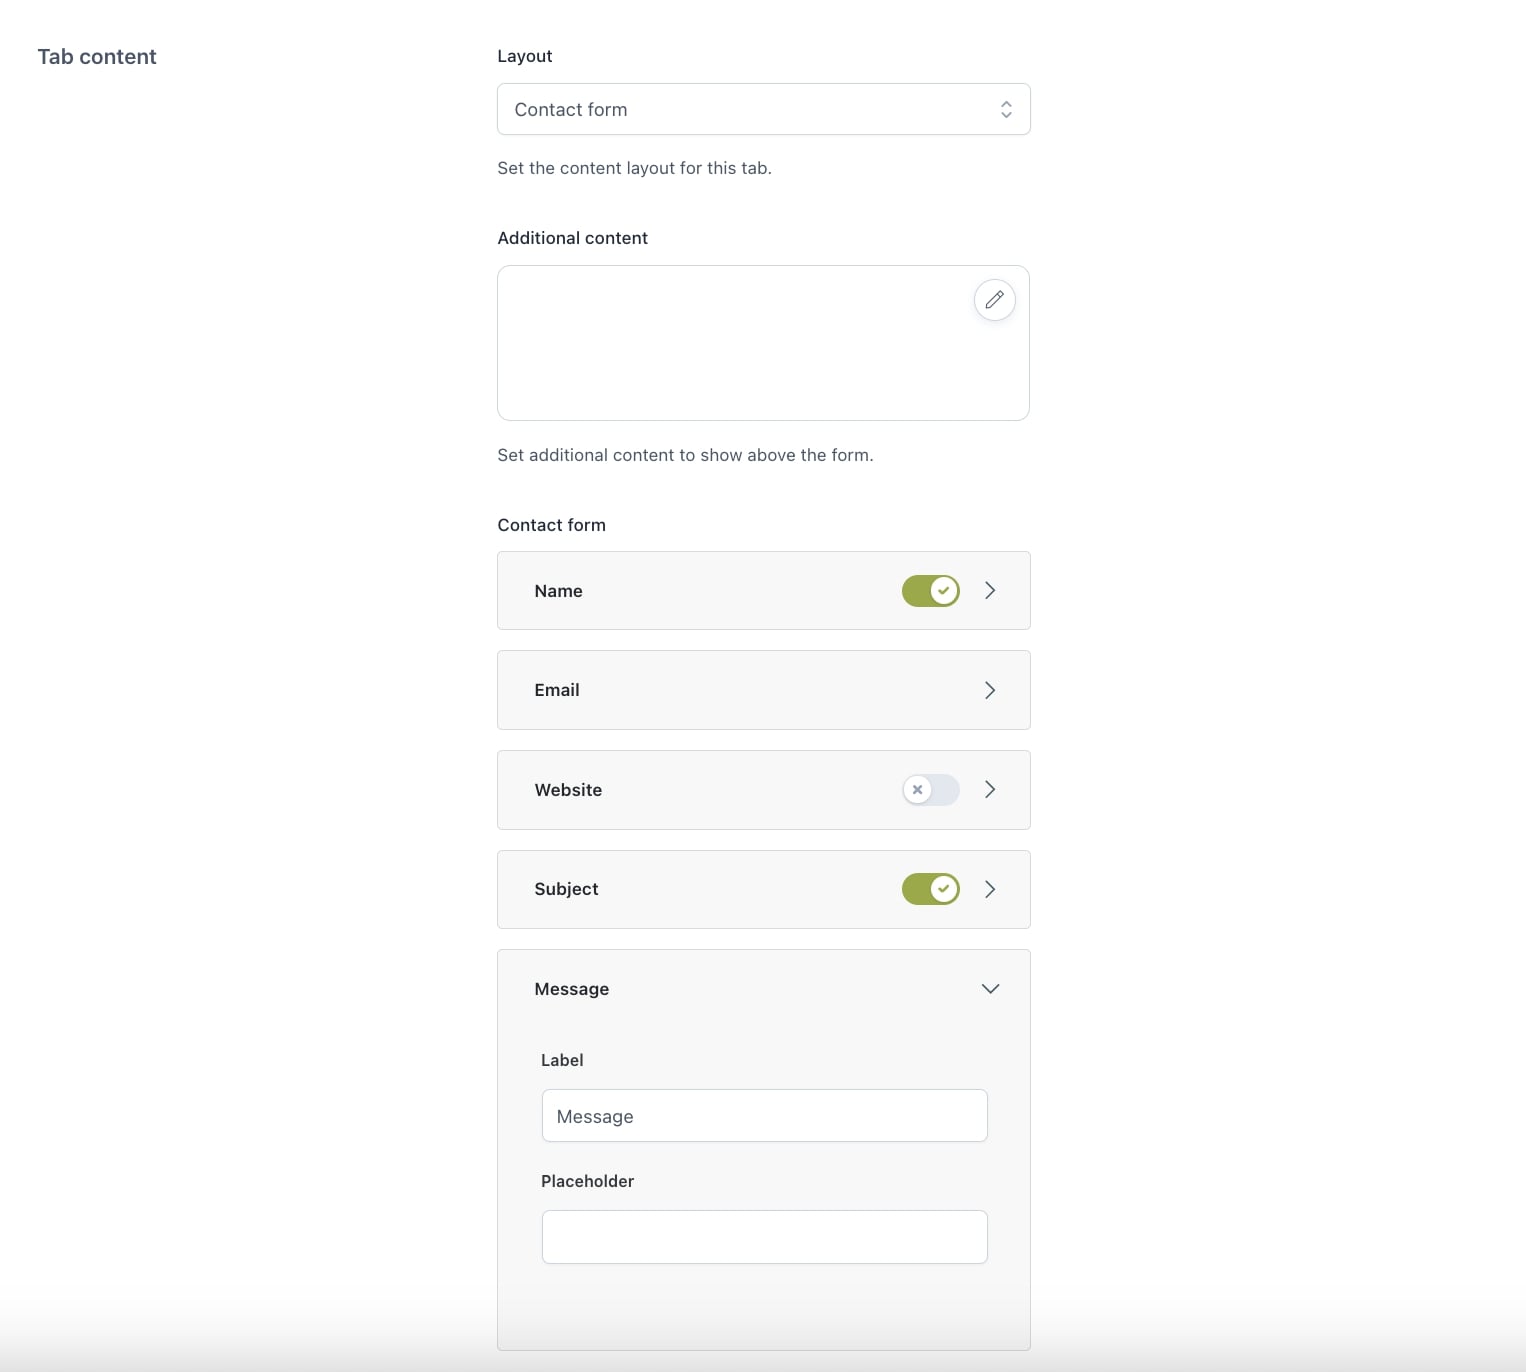Image resolution: width=1526 pixels, height=1372 pixels.
Task: Expand the Email field chevron arrow
Action: point(990,690)
